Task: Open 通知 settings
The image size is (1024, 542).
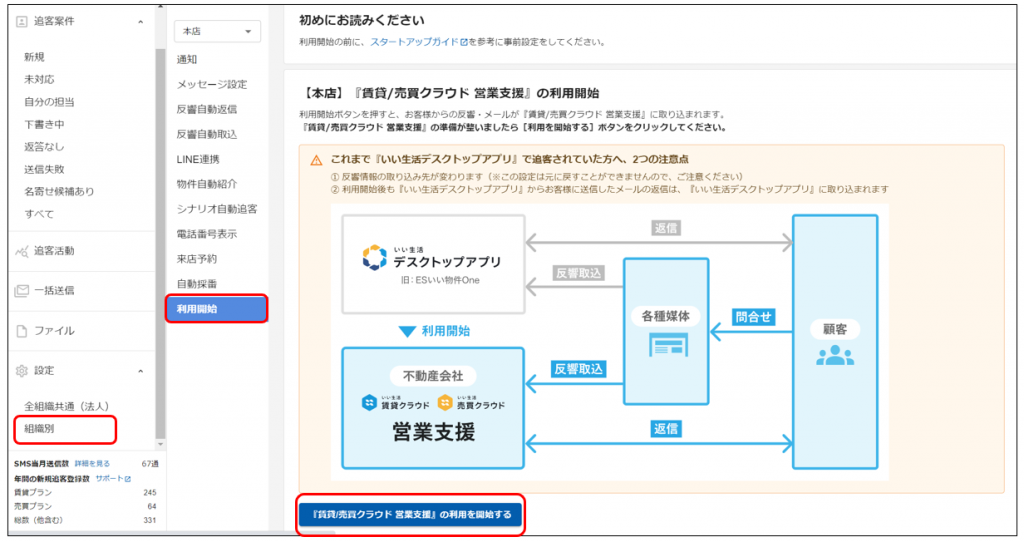Action: click(187, 59)
